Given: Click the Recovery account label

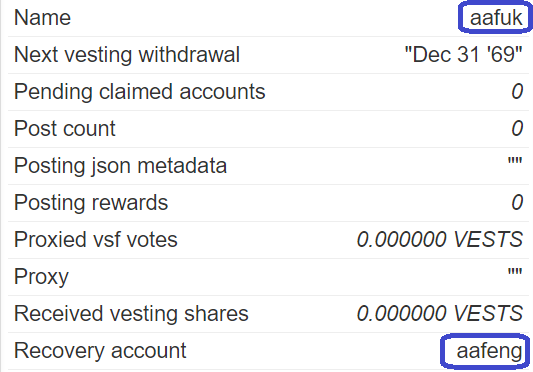Looking at the screenshot, I should click(100, 351).
